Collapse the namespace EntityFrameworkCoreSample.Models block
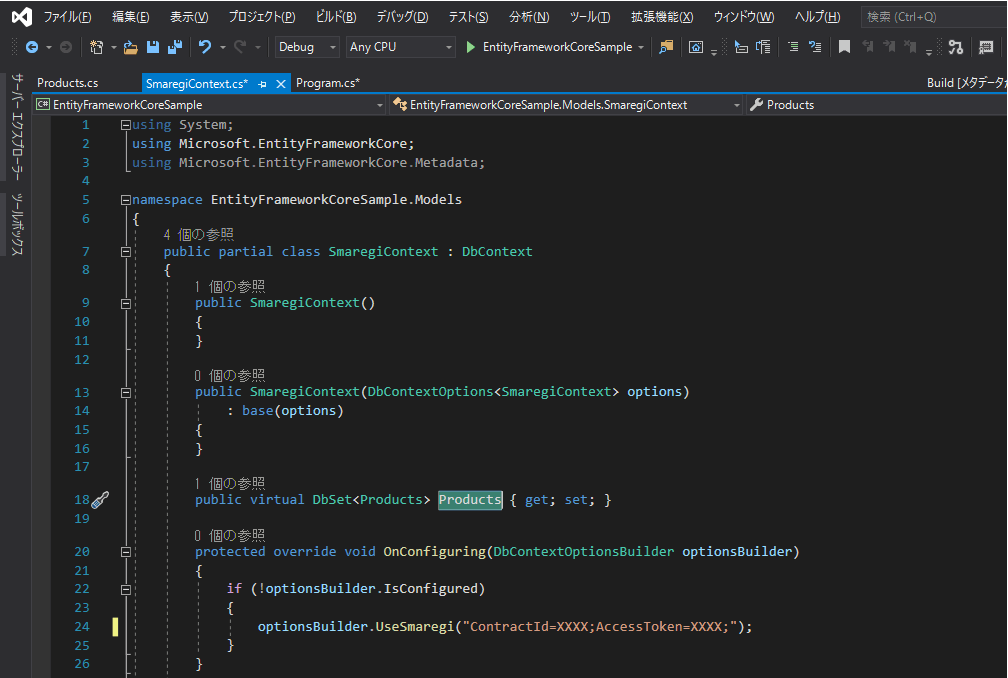This screenshot has width=1008, height=678. [x=125, y=200]
